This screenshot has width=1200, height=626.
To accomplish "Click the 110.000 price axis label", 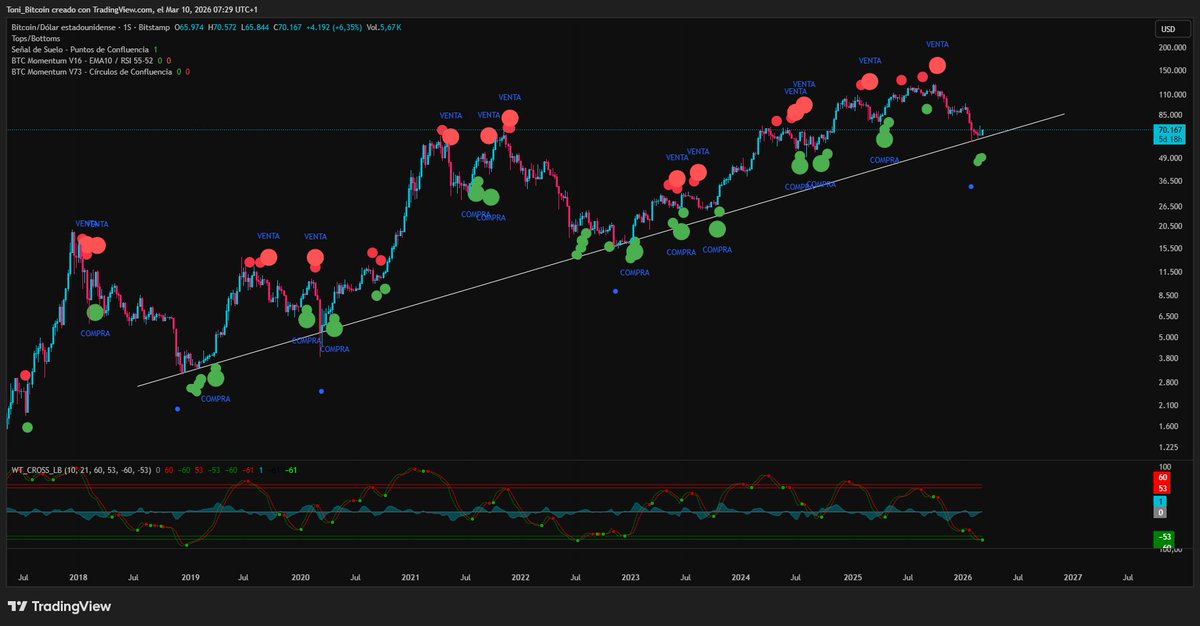I will [x=1170, y=95].
